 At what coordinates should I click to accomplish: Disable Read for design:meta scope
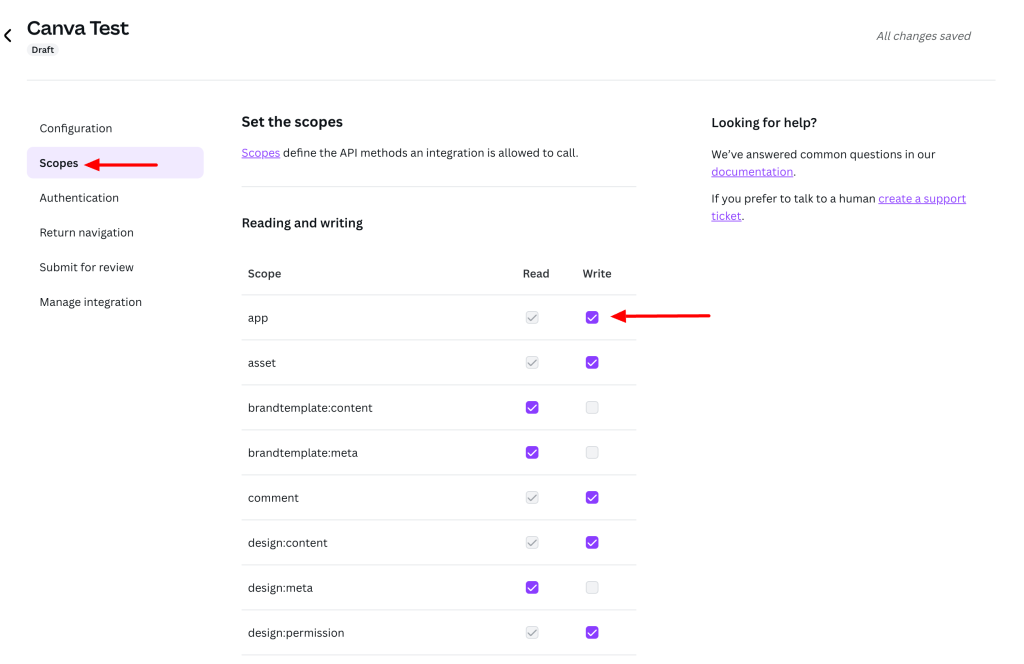click(532, 588)
